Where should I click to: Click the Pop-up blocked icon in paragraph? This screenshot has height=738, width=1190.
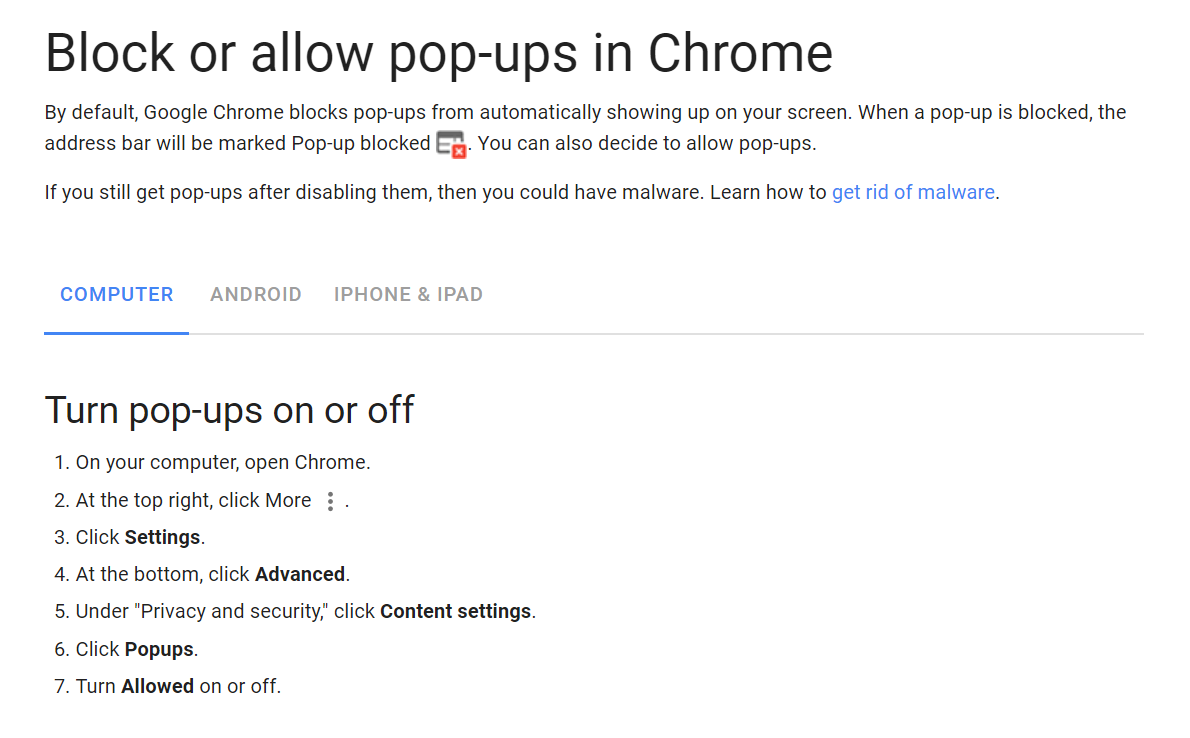pos(452,144)
